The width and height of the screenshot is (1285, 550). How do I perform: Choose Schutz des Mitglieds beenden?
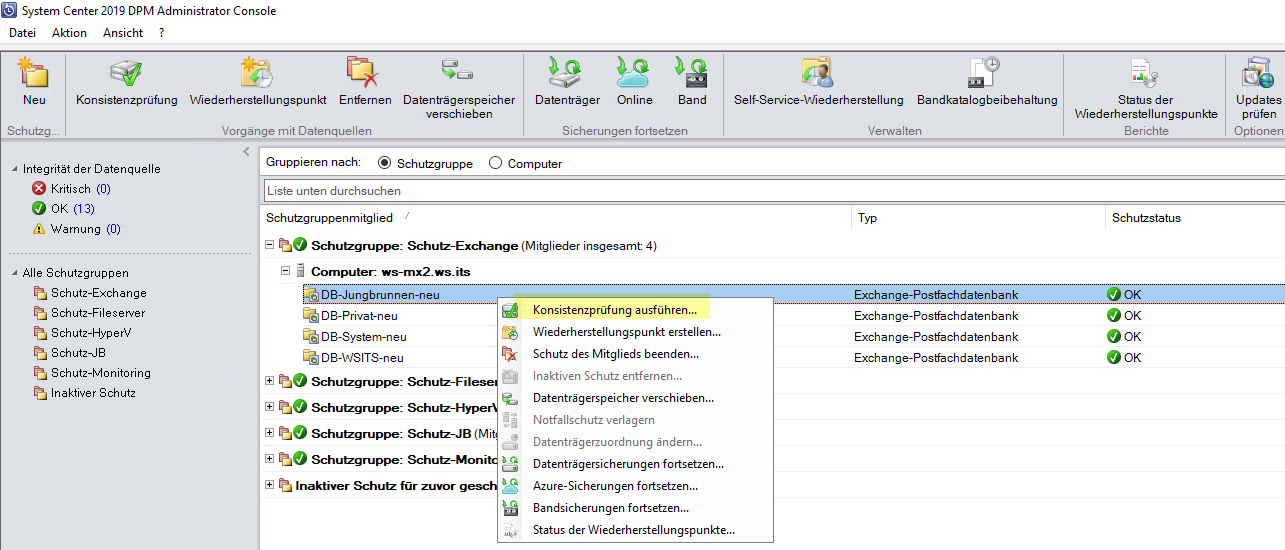tap(635, 354)
